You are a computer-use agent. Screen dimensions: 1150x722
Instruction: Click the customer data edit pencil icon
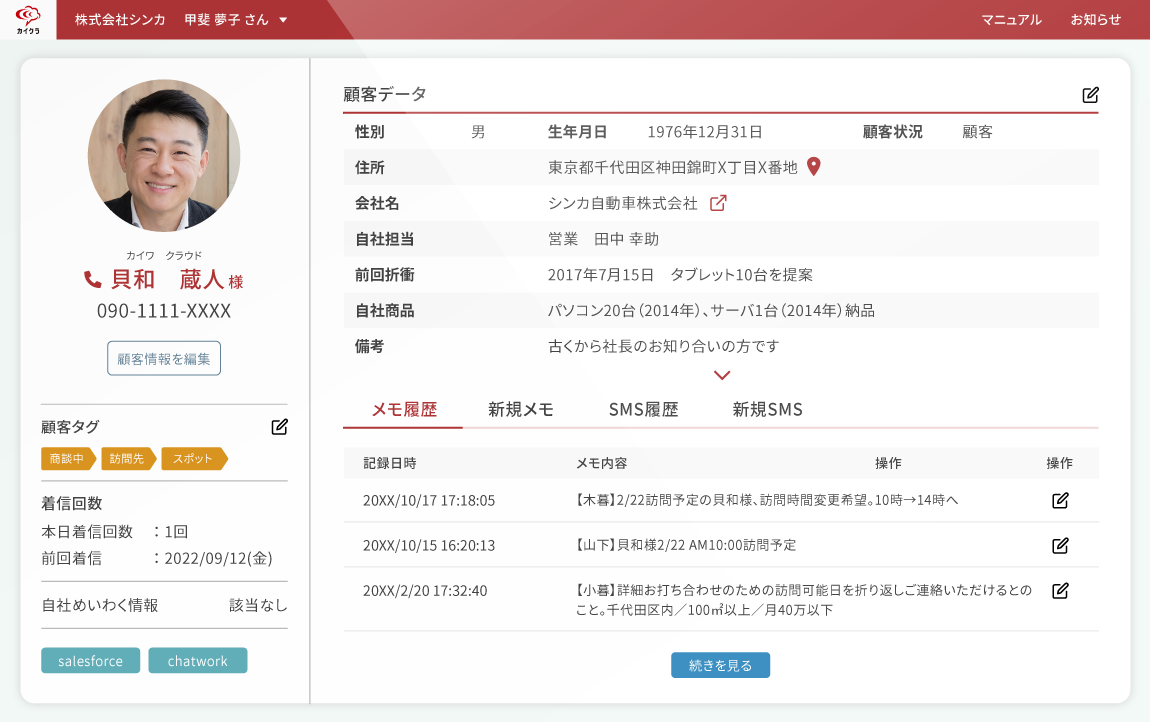[1090, 95]
